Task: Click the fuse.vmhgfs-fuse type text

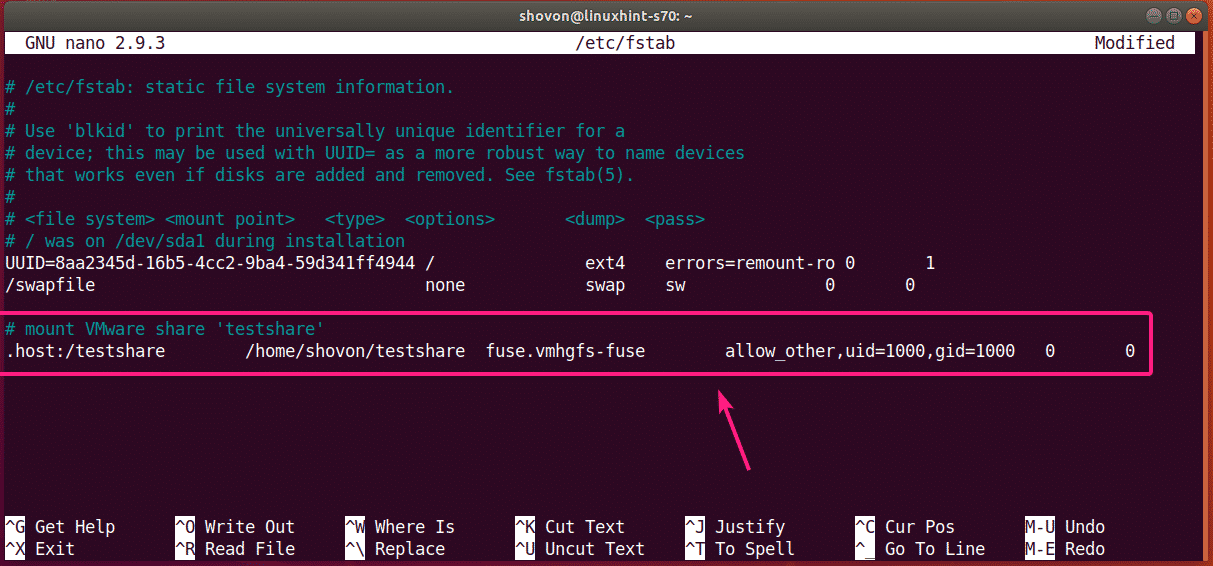Action: coord(565,351)
